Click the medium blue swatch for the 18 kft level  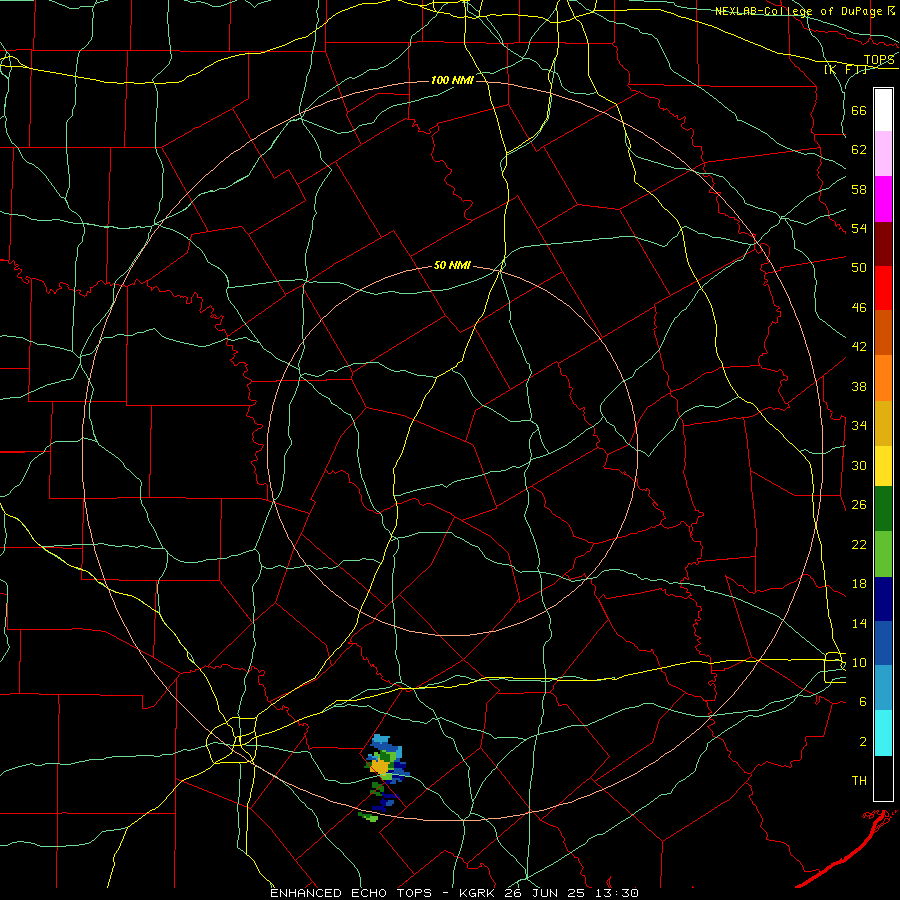click(883, 643)
